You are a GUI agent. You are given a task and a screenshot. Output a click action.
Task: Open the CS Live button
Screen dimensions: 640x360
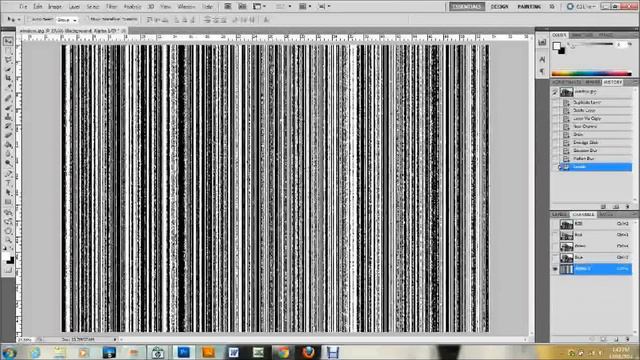[x=582, y=7]
